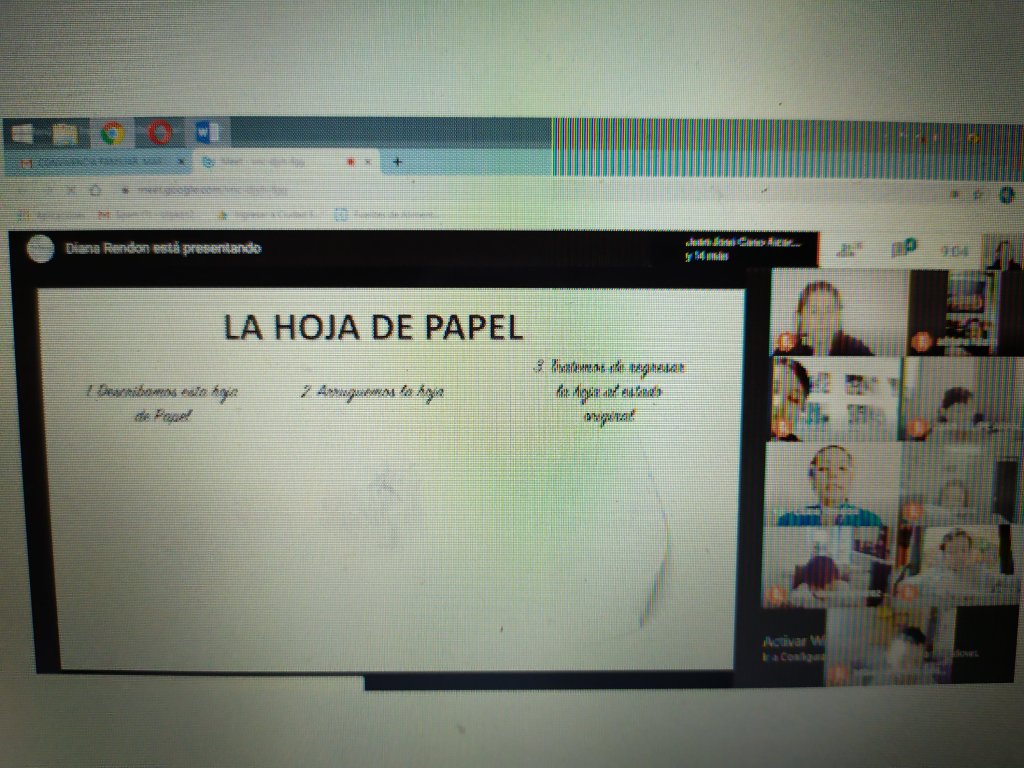Click the browser reload/stop button

(x=69, y=190)
